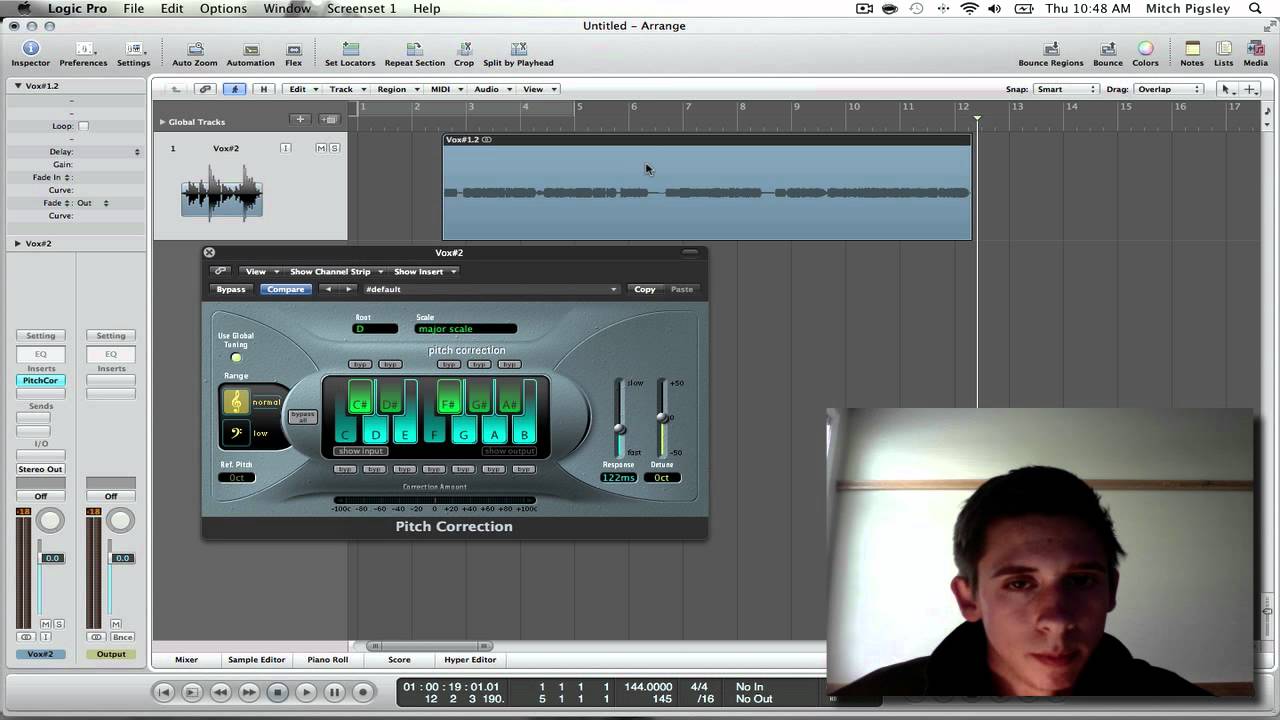Select the treble clef normal range
1280x720 pixels.
(x=236, y=402)
